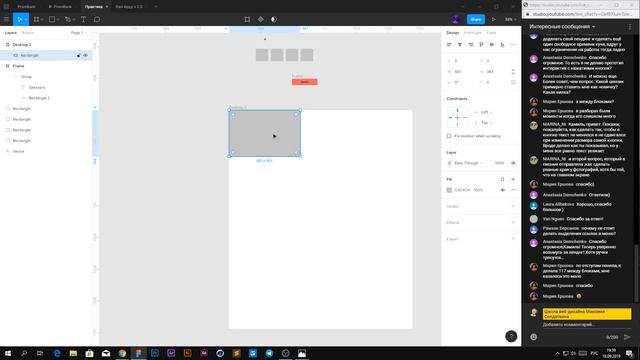Click the Present play button
The image size is (640, 360).
pos(493,19)
